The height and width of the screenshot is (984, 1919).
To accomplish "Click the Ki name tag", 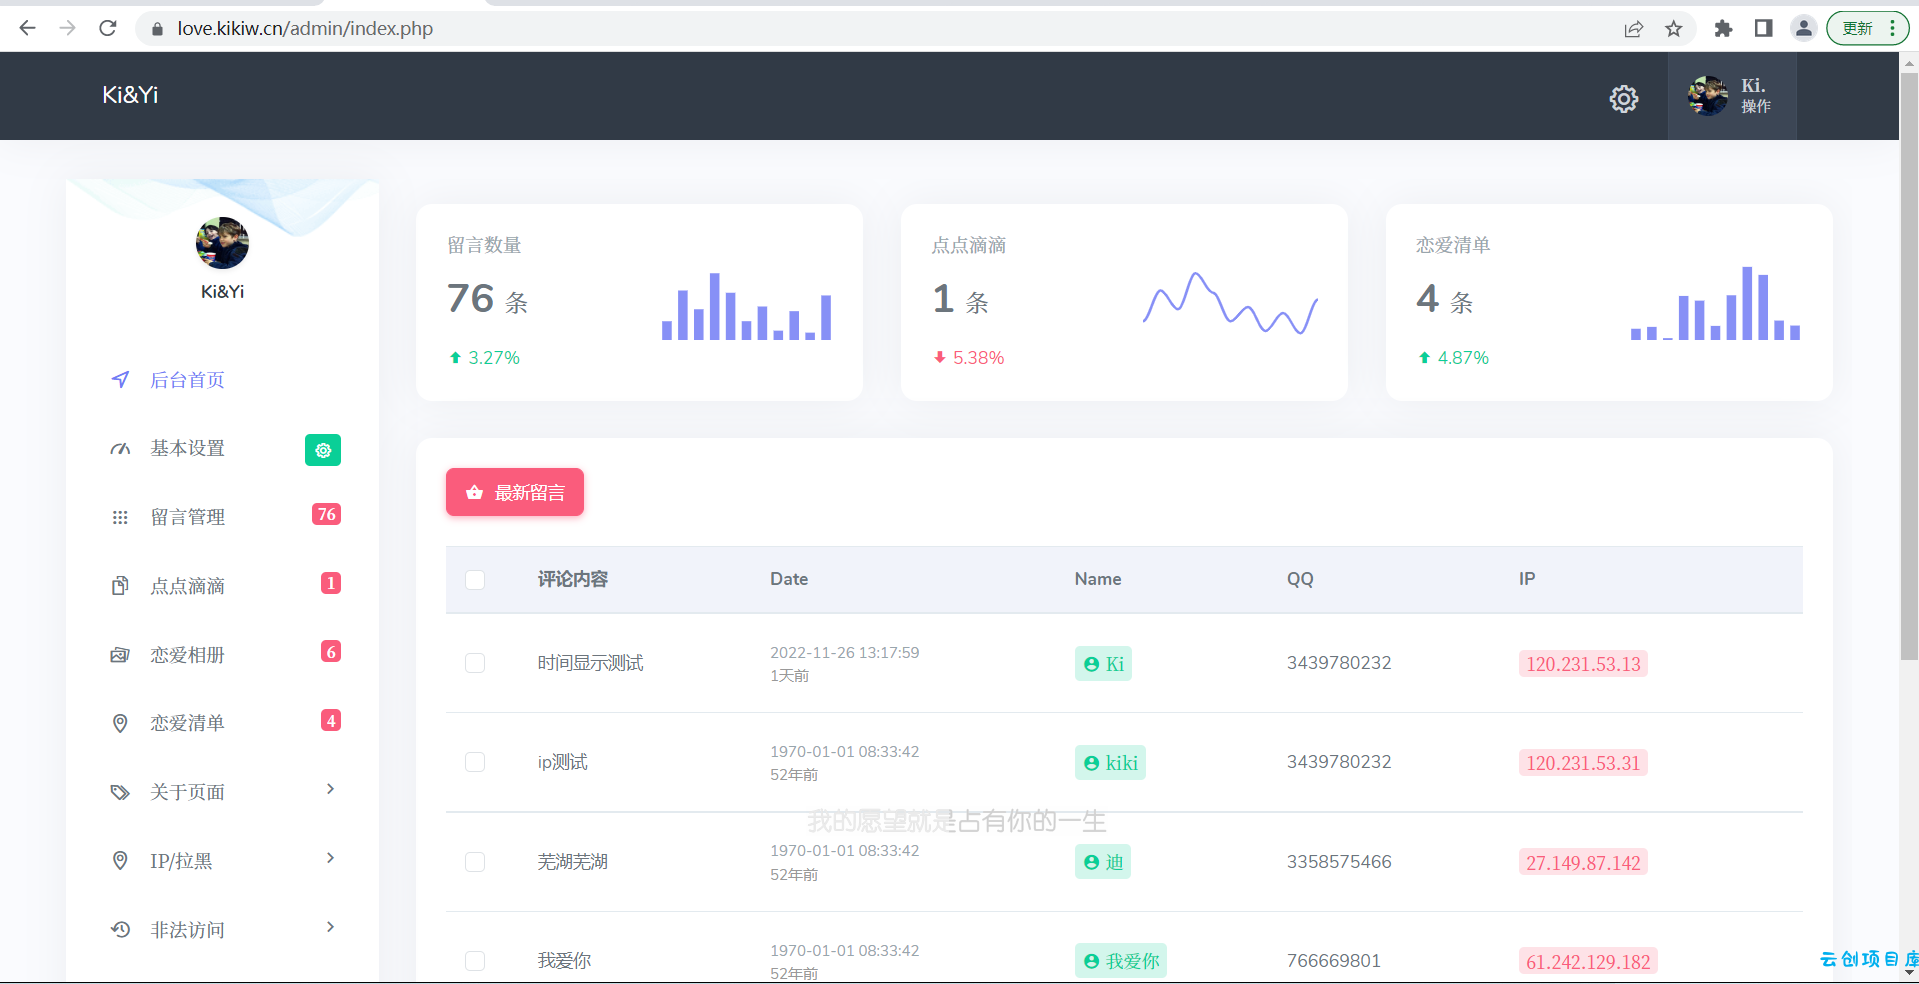I will click(x=1103, y=664).
